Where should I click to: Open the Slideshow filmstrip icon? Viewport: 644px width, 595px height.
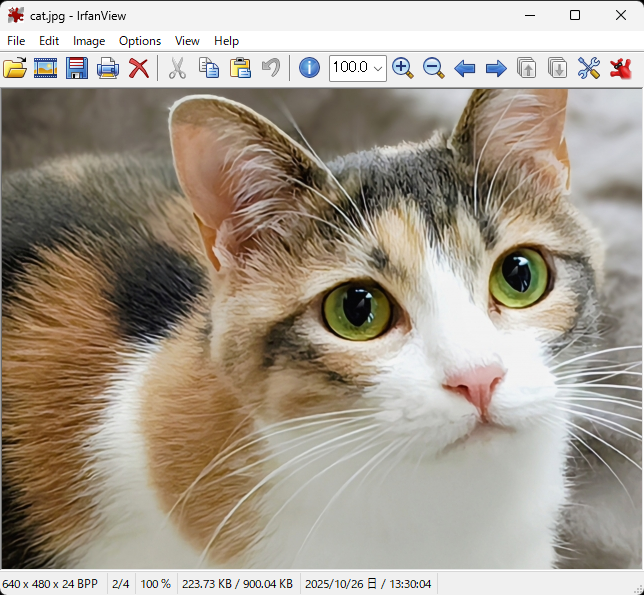coord(46,68)
